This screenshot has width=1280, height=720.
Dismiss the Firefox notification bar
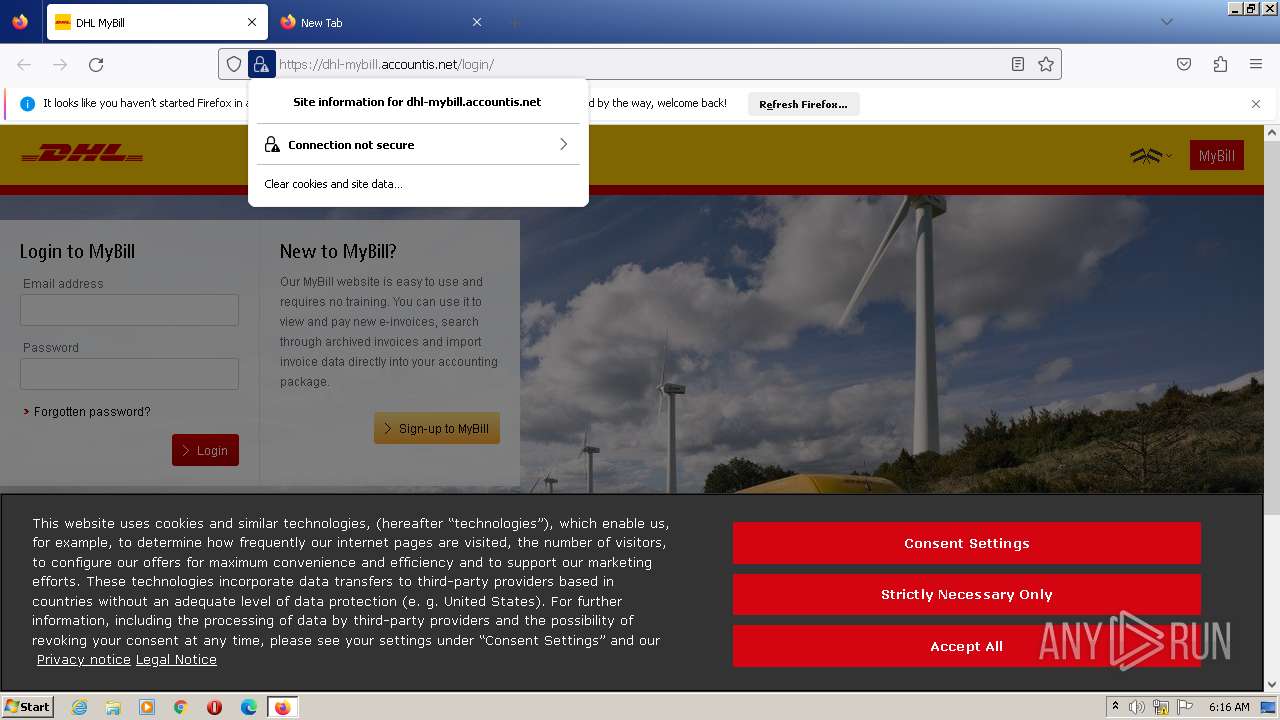(x=1256, y=104)
